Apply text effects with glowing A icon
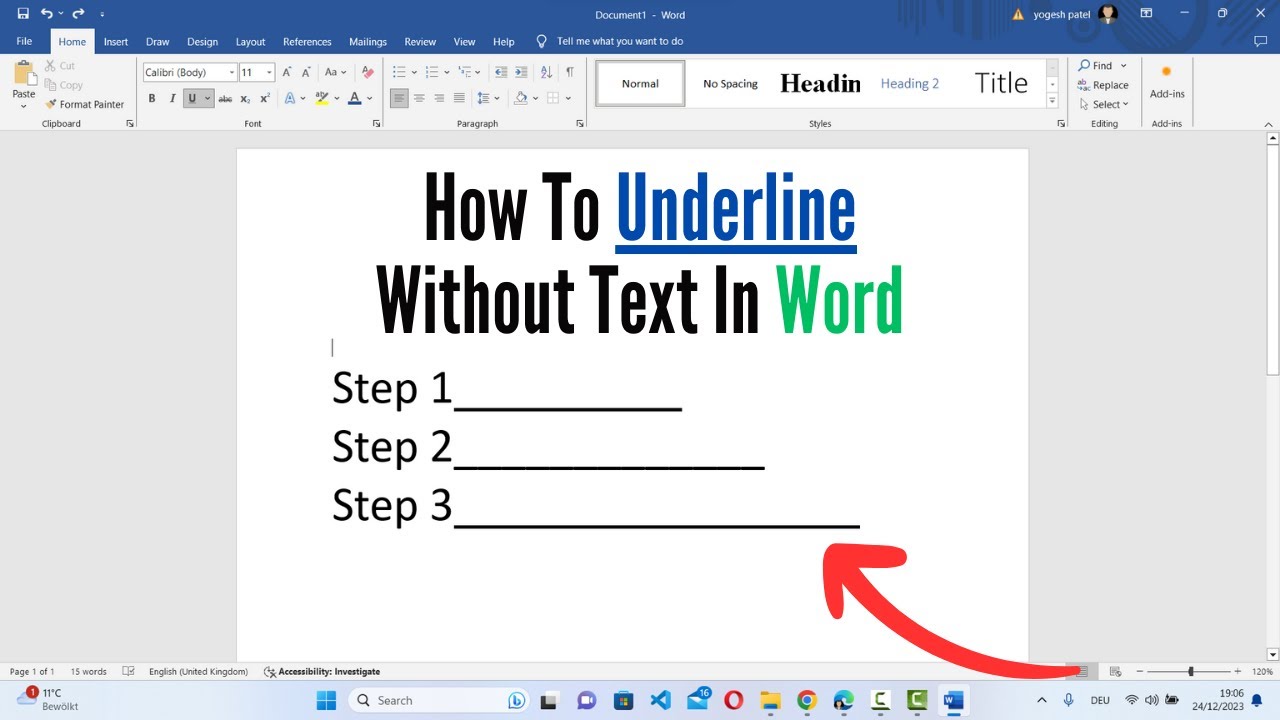This screenshot has width=1280, height=720. click(x=289, y=98)
